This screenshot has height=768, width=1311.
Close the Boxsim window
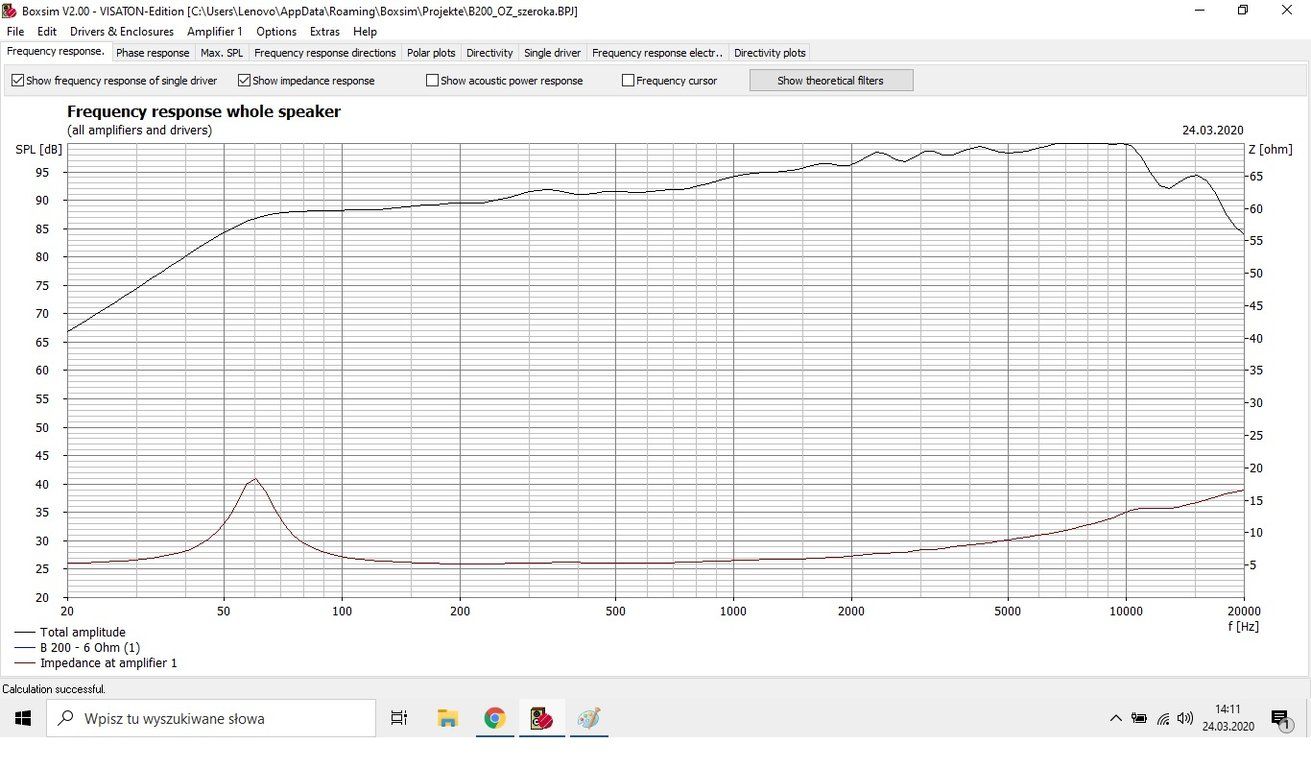(x=1288, y=10)
